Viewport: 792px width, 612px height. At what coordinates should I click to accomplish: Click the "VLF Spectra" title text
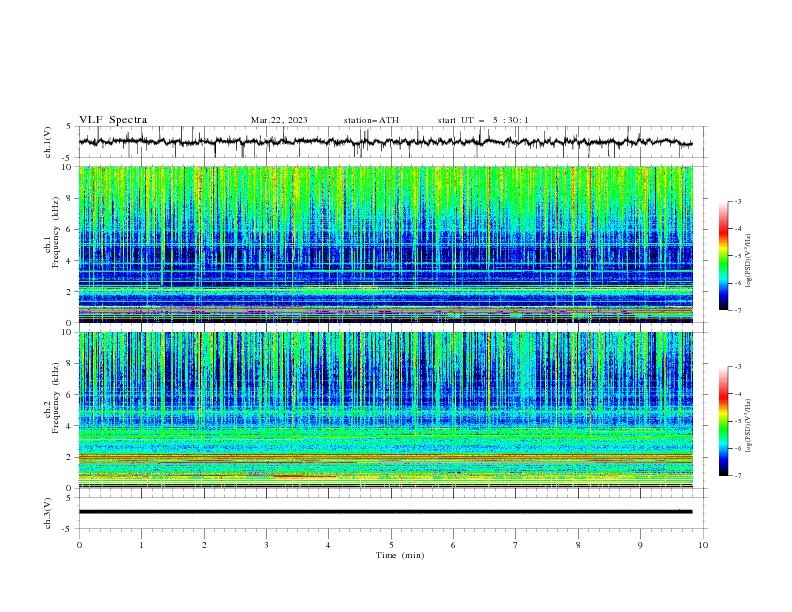click(x=113, y=120)
